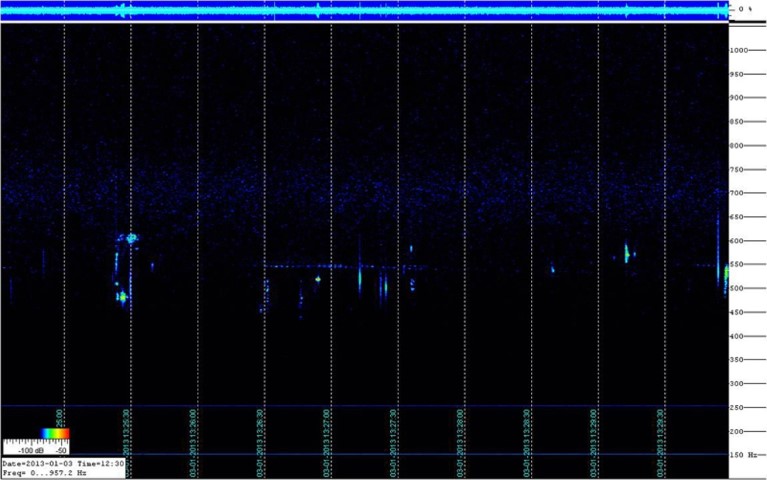The width and height of the screenshot is (767, 480).
Task: Select the 13:28:00 time marker label
Action: 460,444
